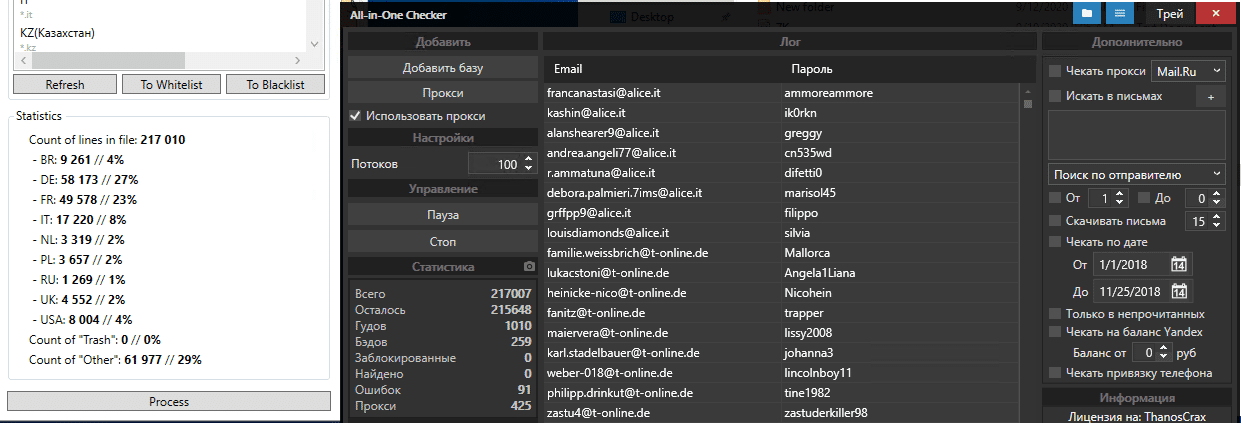The image size is (1241, 423).
Task: Click the Трей button in title bar
Action: [x=1171, y=14]
